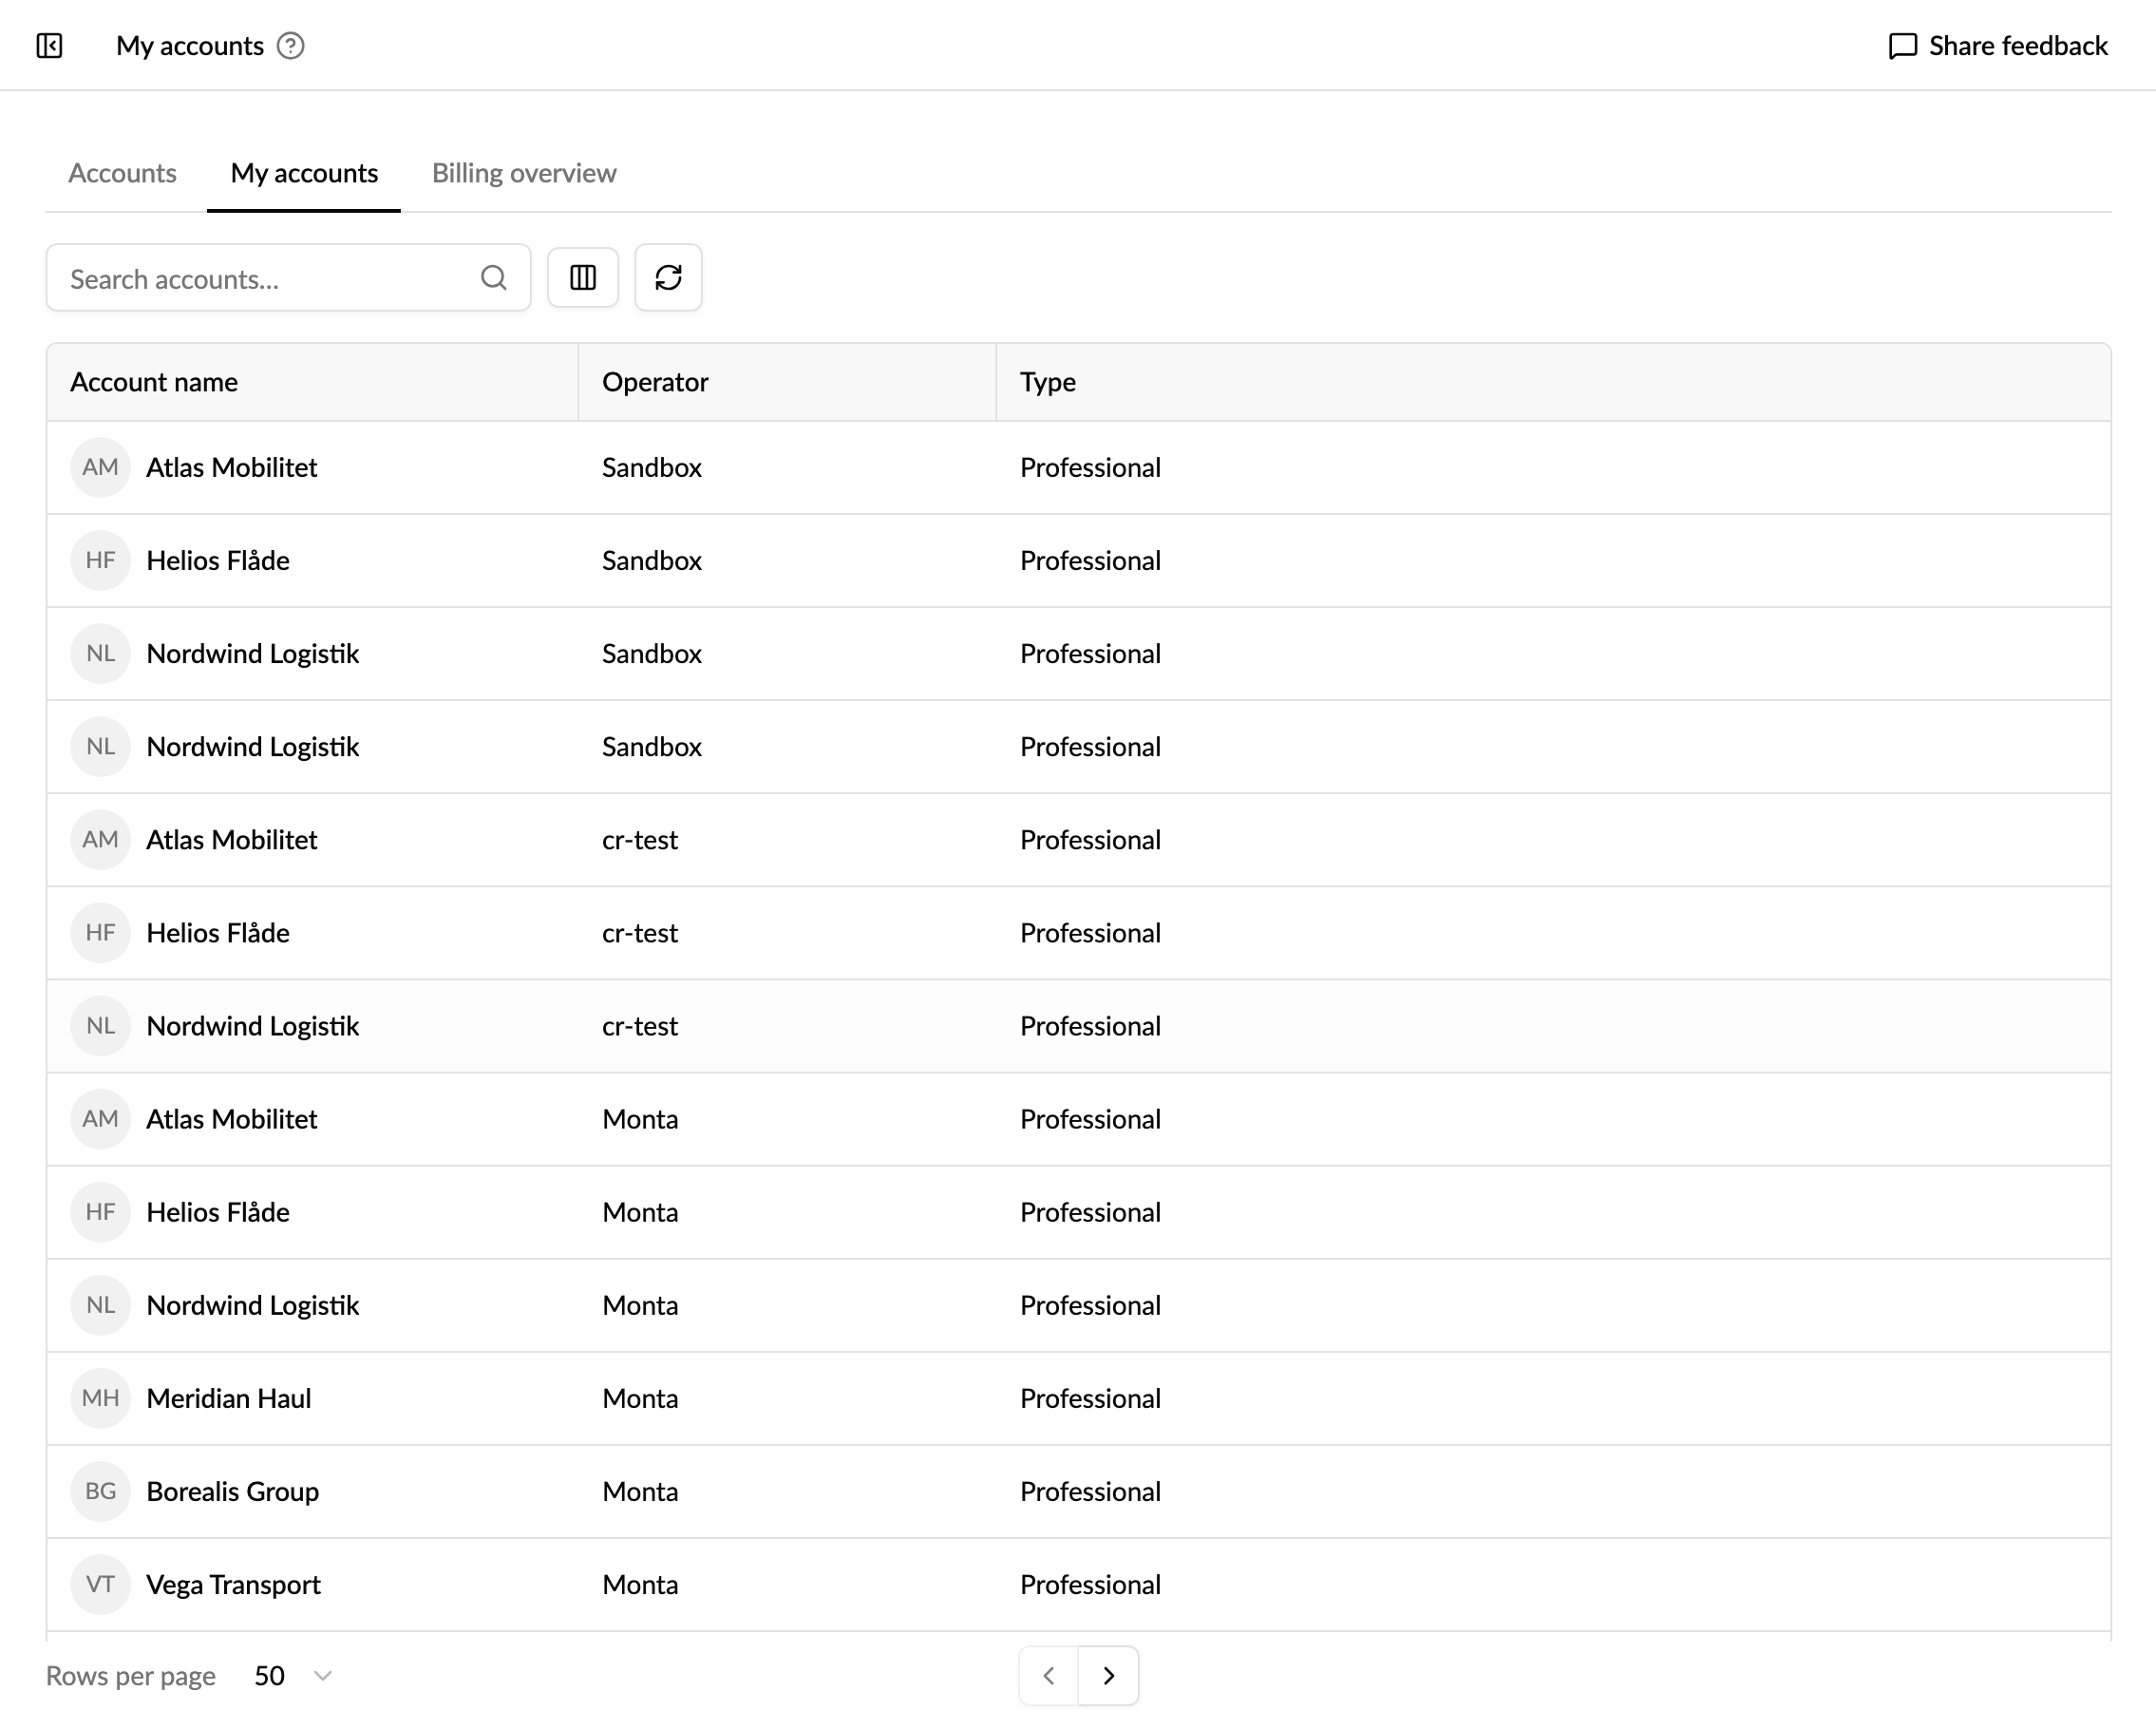Open the Rows per page 50 dropdown
This screenshot has height=1710, width=2156.
click(x=293, y=1675)
